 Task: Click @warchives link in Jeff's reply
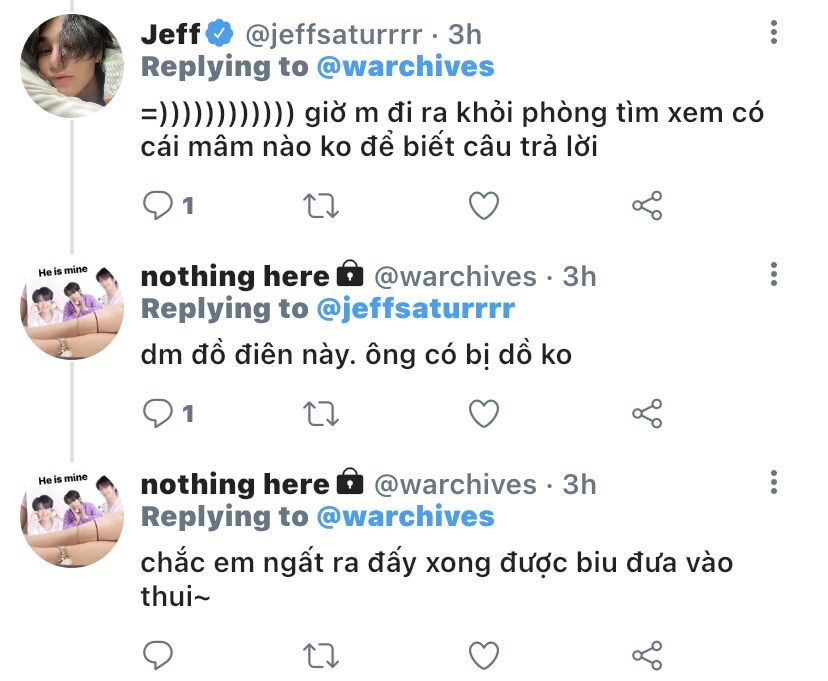coord(405,67)
